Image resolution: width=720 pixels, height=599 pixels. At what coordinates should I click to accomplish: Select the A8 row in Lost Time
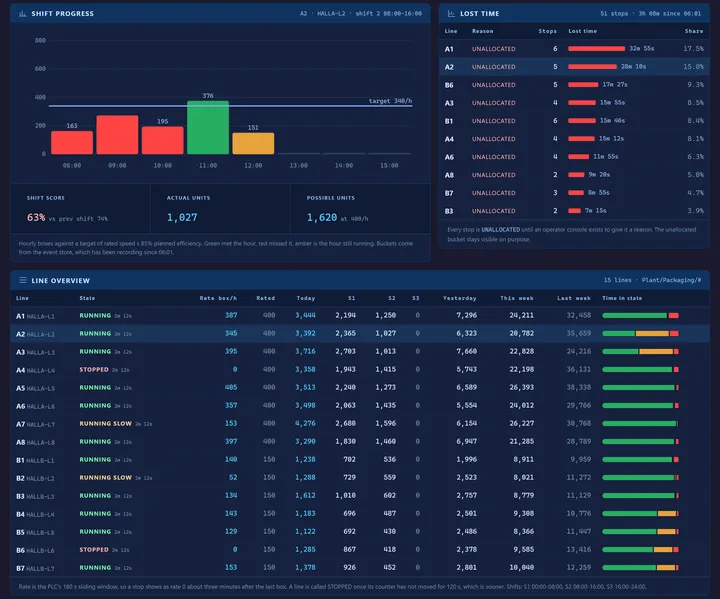[574, 175]
